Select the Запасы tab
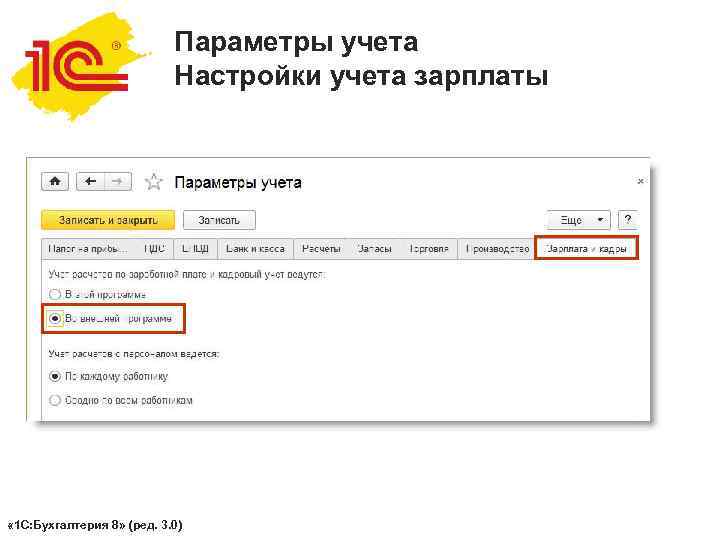This screenshot has width=720, height=540. pyautogui.click(x=375, y=249)
